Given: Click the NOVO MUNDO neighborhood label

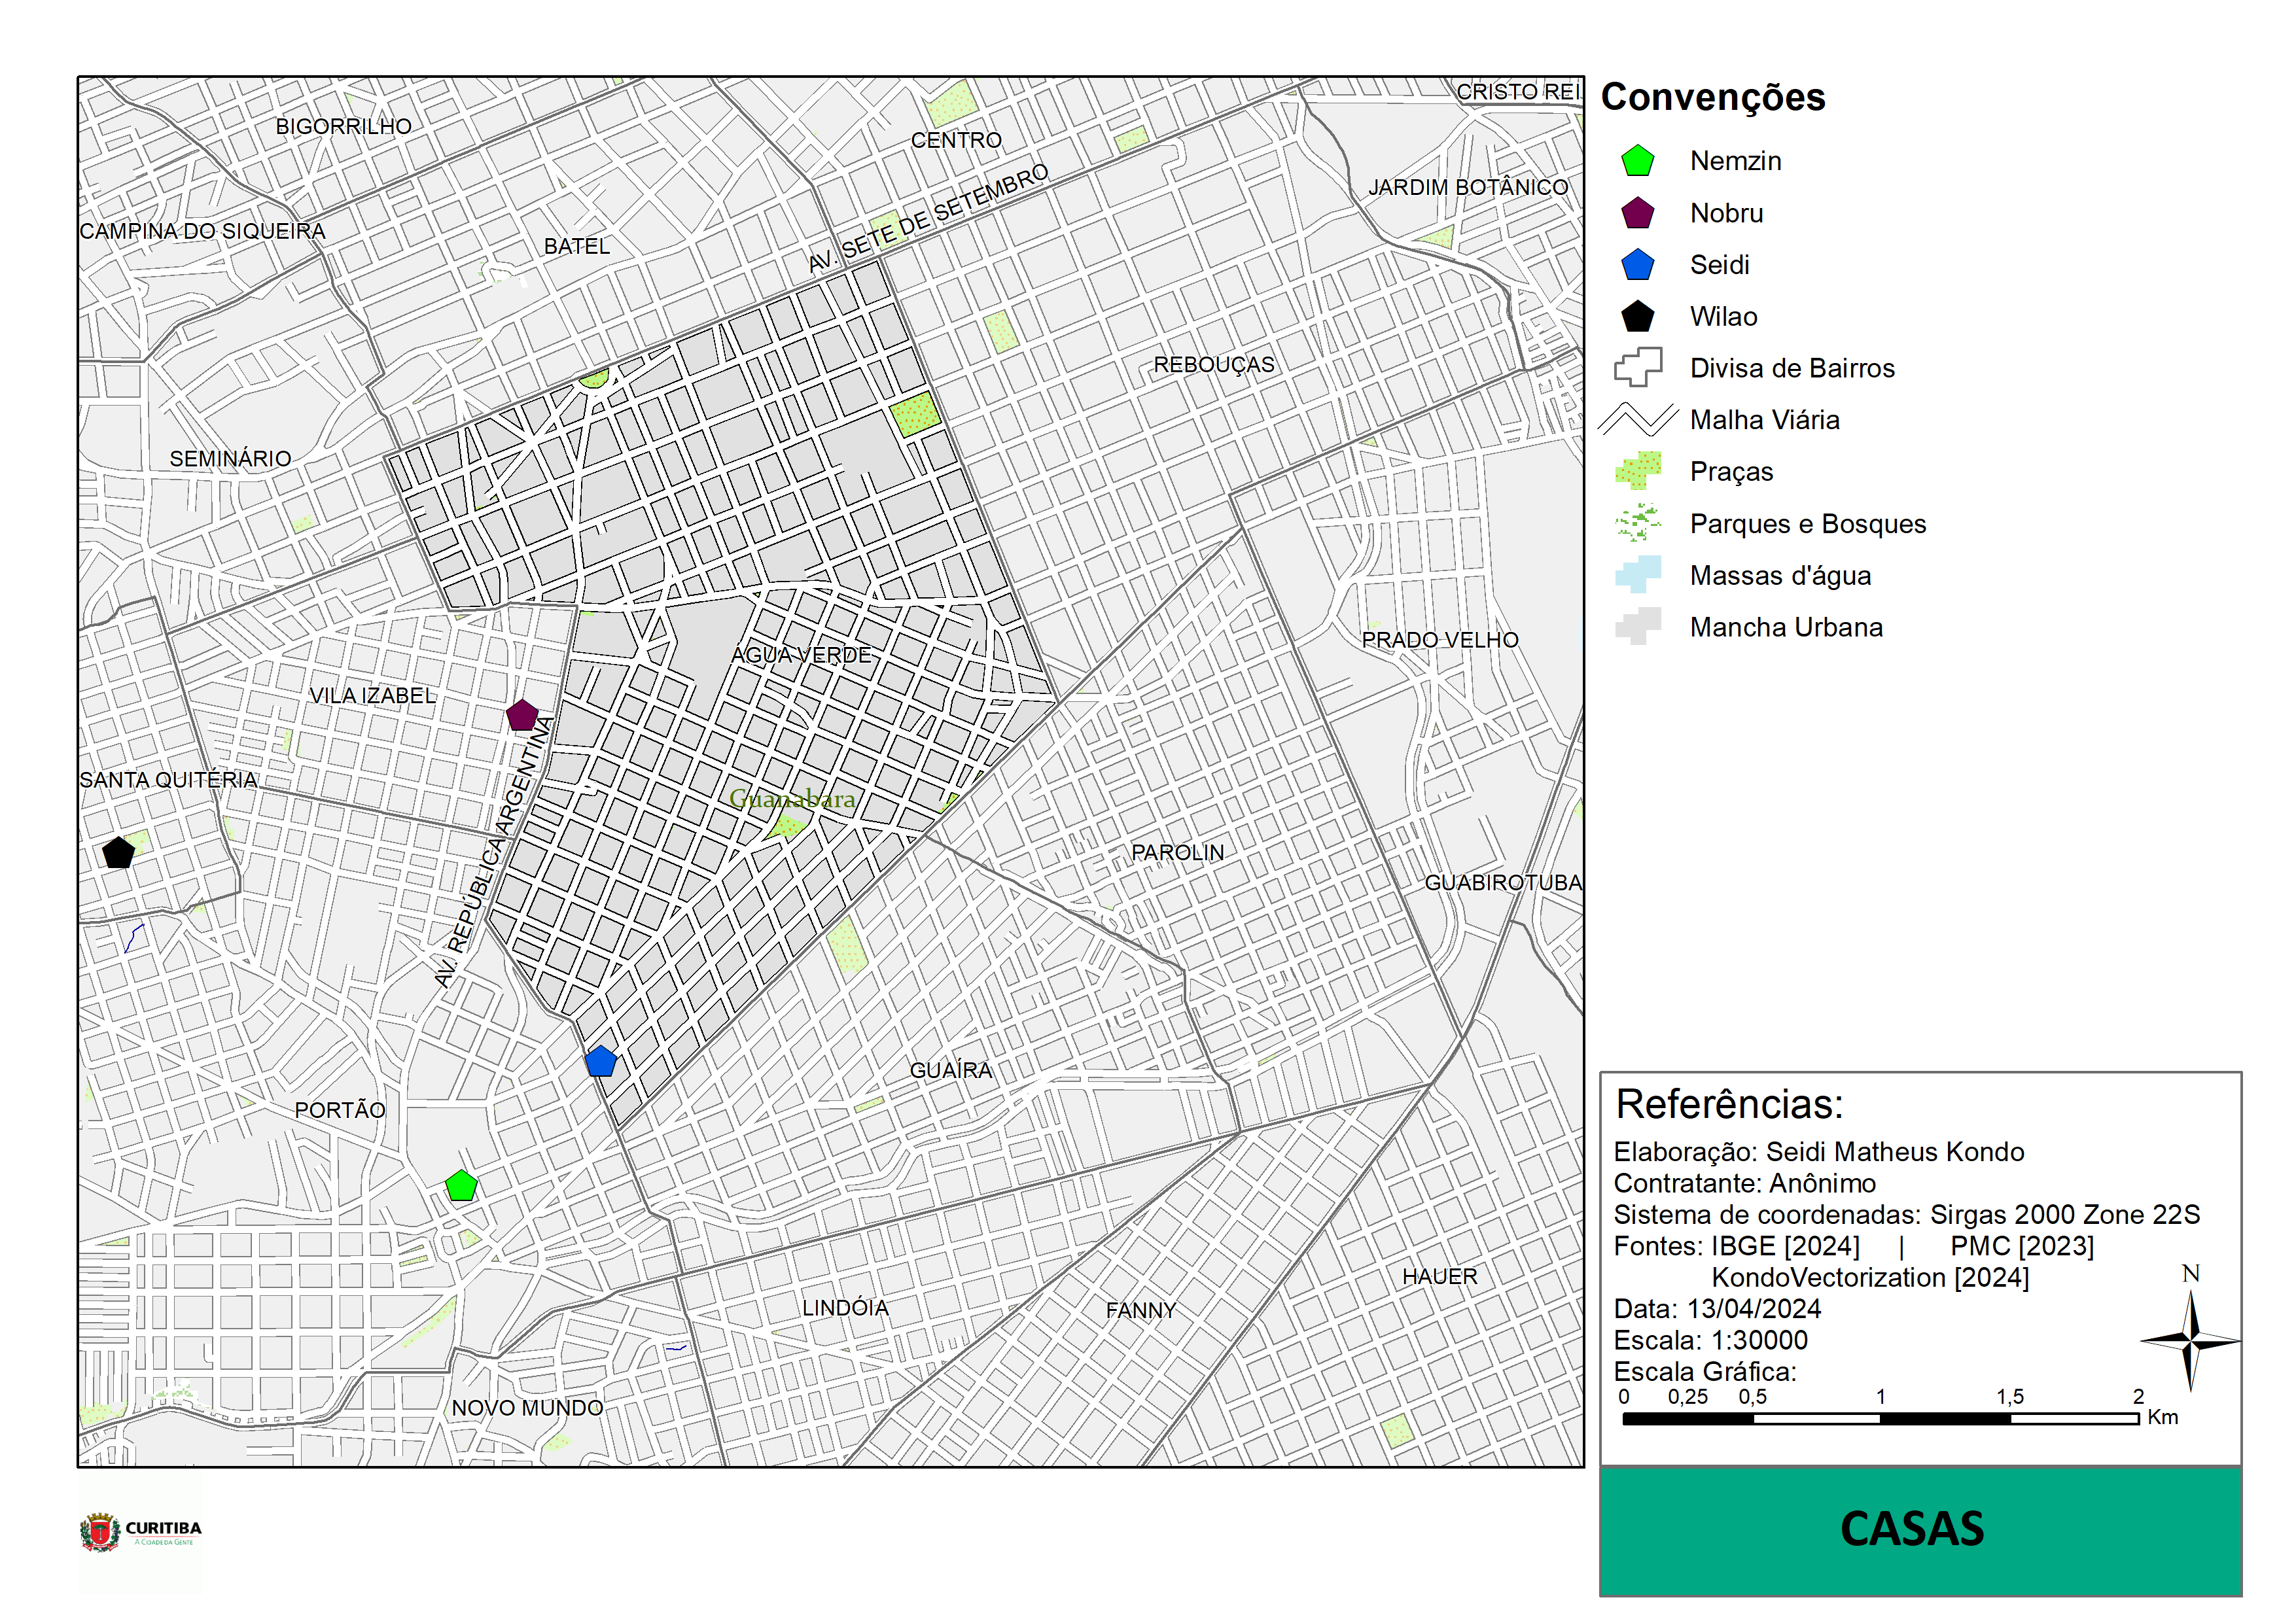Looking at the screenshot, I should (x=527, y=1408).
